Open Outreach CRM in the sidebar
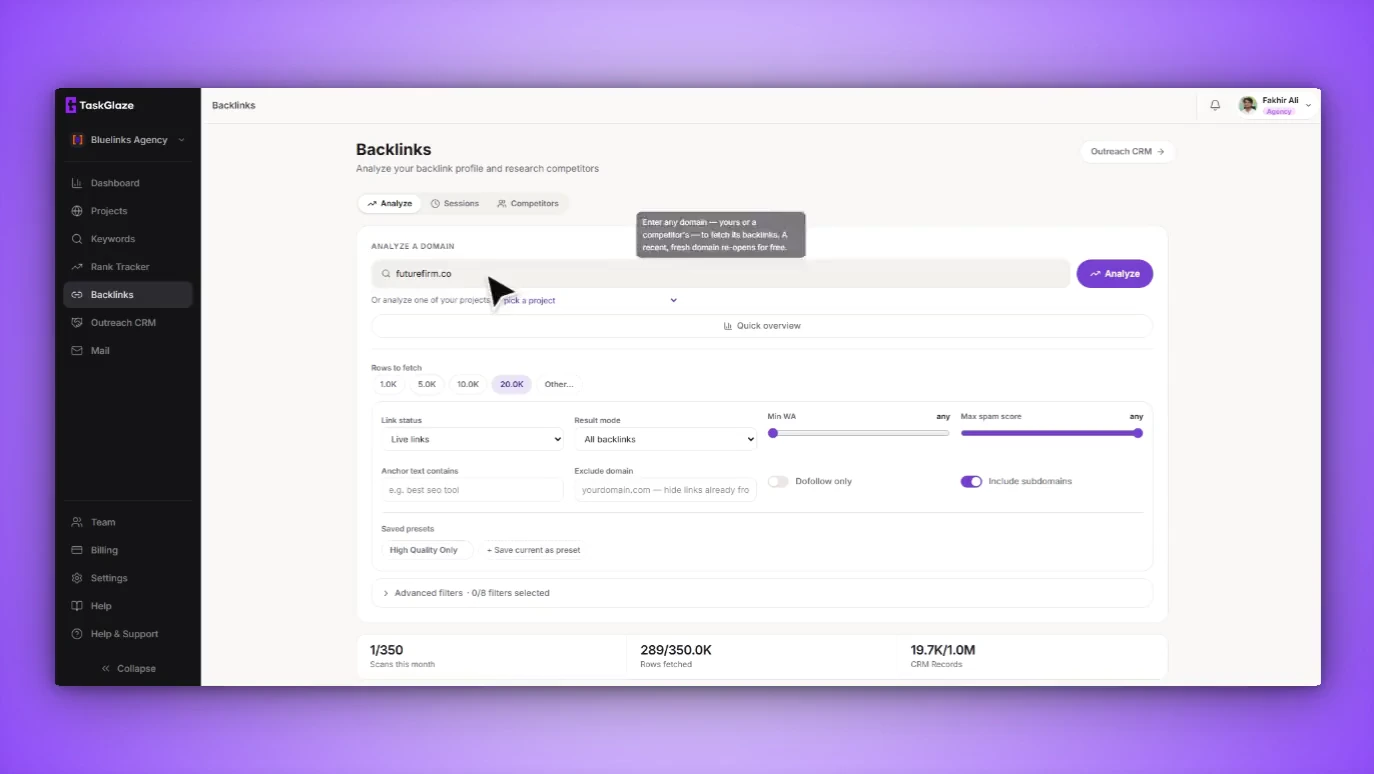The image size is (1374, 774). click(128, 323)
